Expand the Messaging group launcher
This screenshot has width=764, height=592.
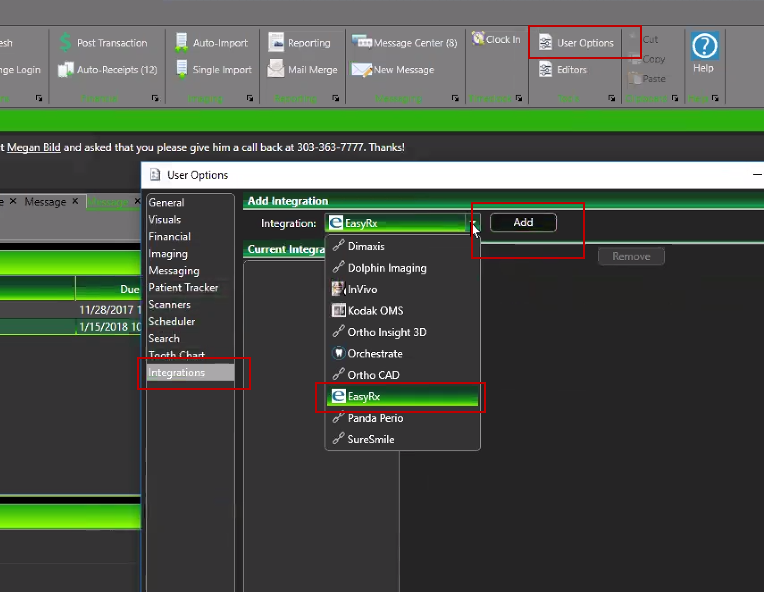tap(455, 98)
